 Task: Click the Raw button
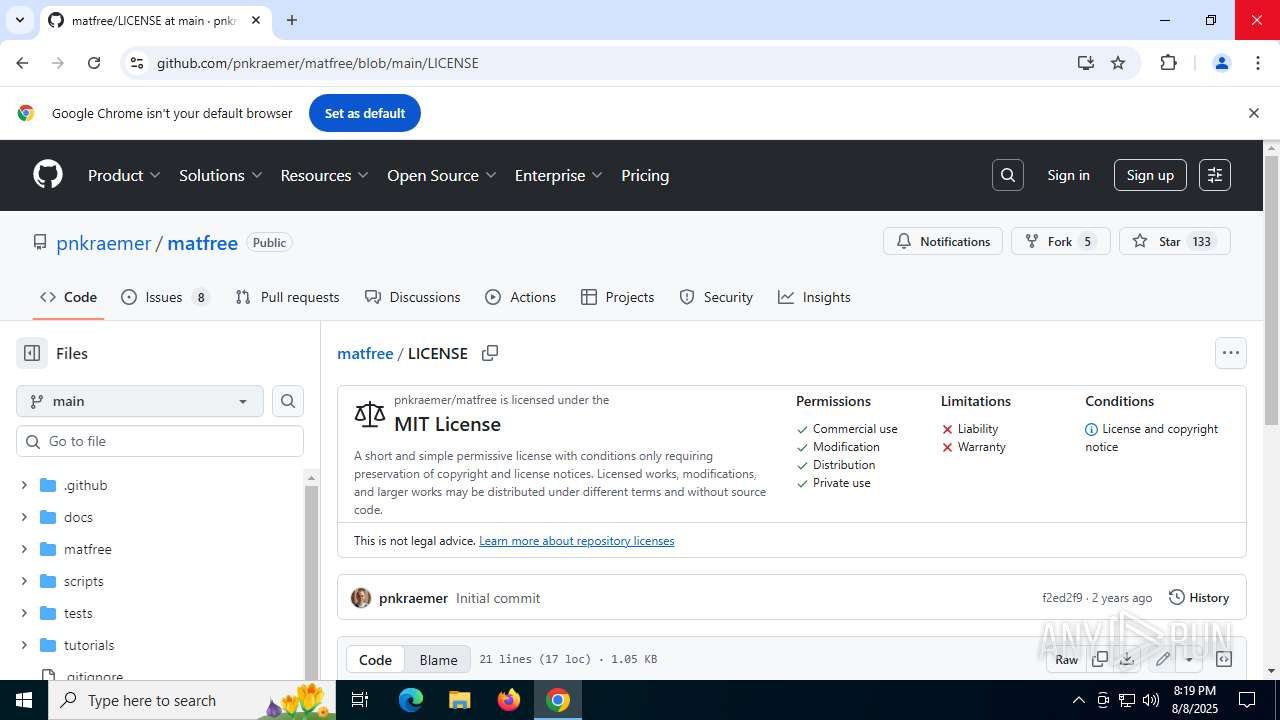[x=1067, y=659]
